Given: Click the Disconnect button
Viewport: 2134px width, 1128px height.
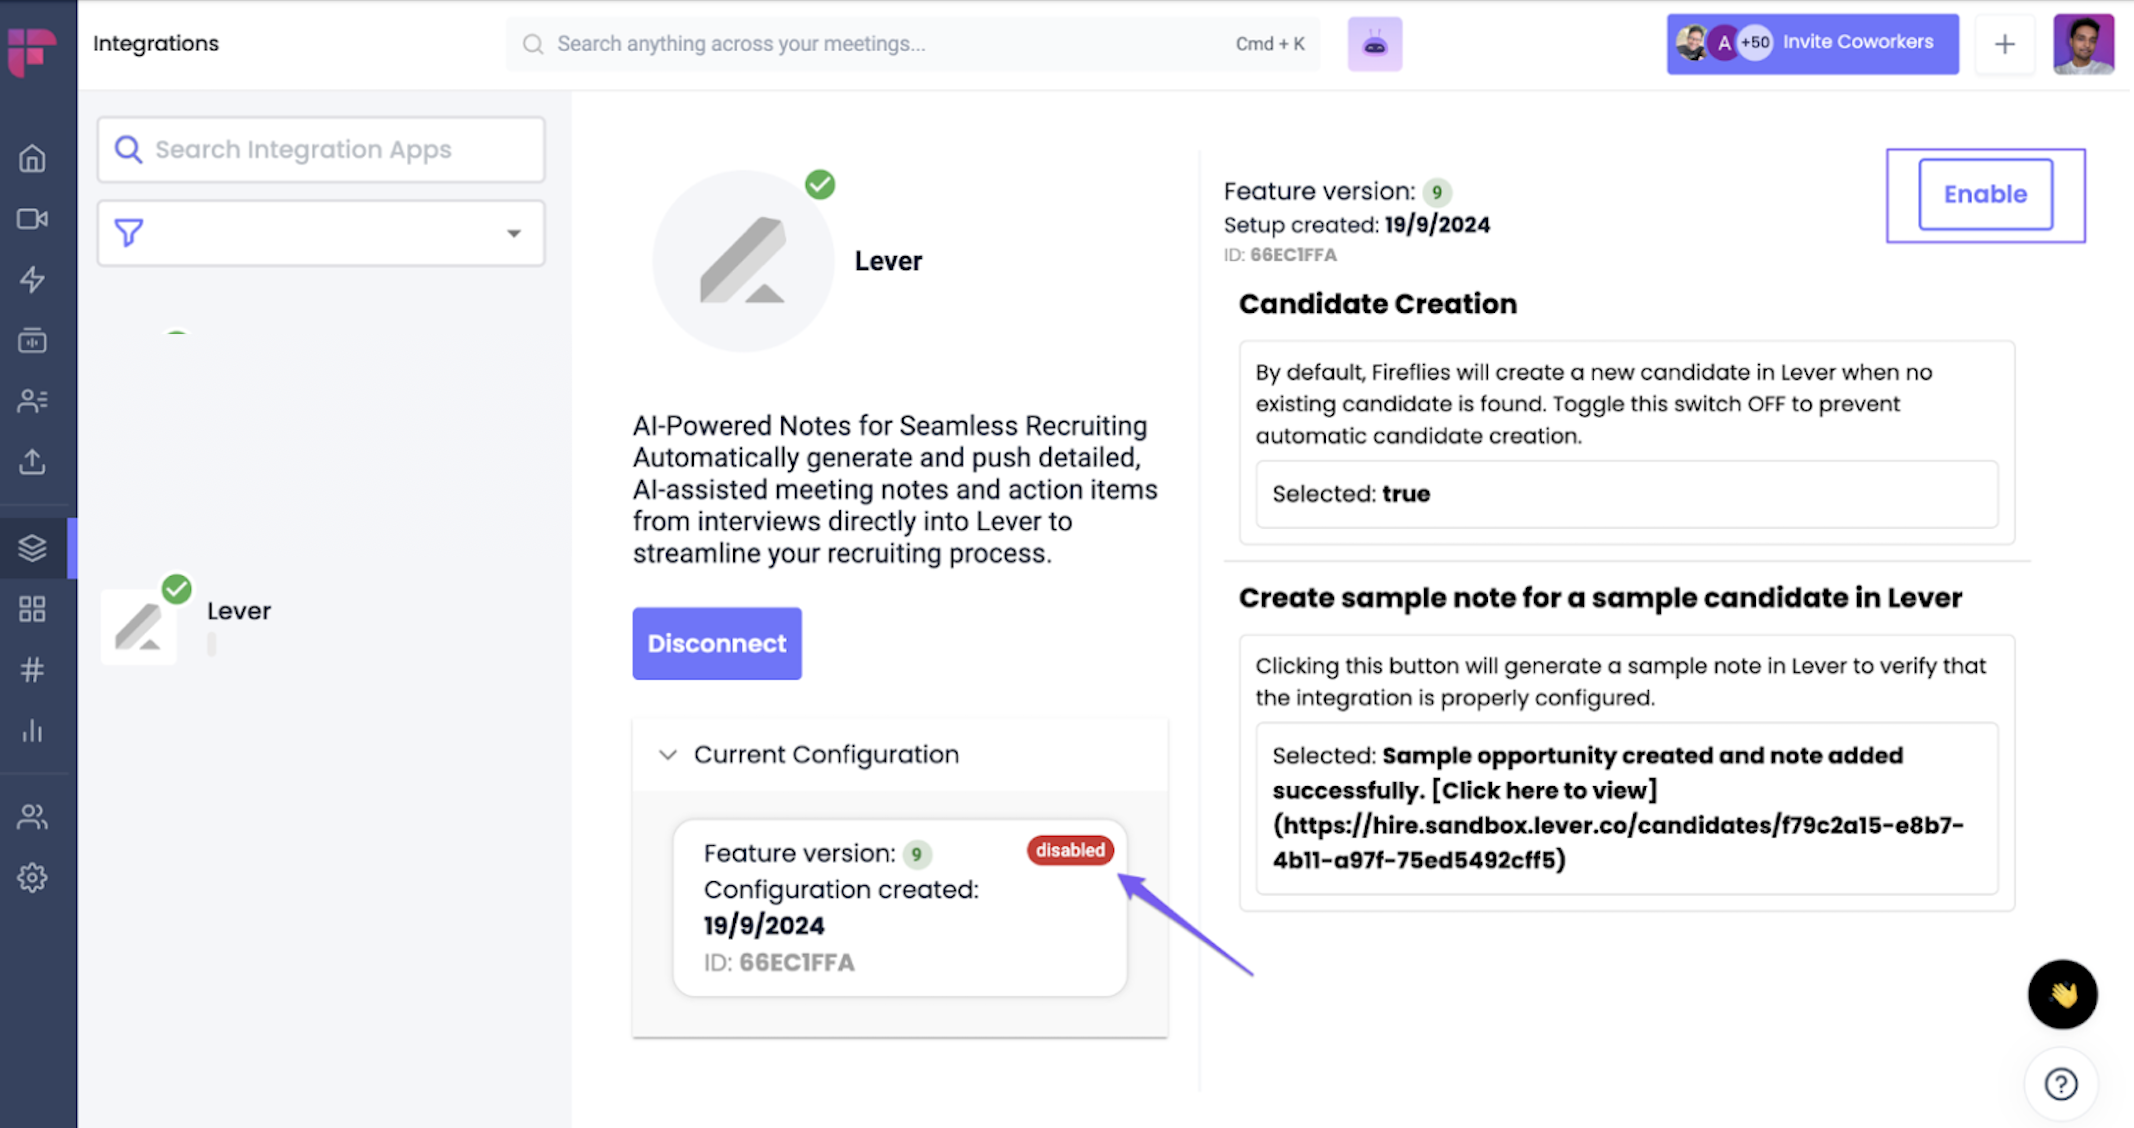Looking at the screenshot, I should (717, 644).
